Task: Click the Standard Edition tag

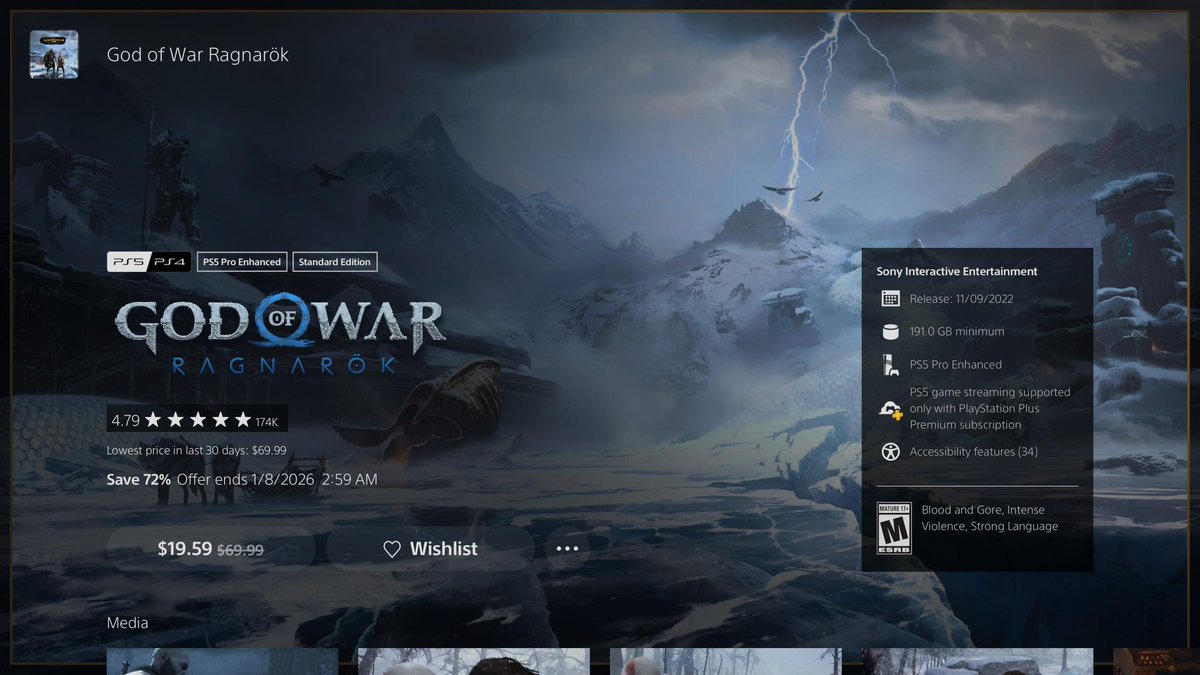Action: 334,262
